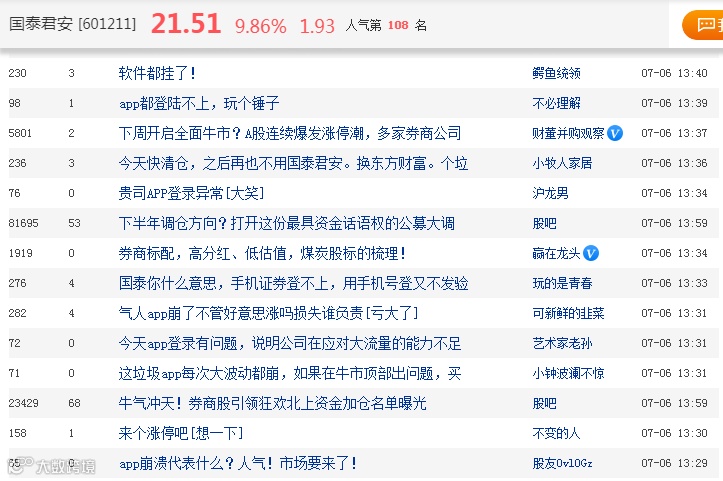The height and width of the screenshot is (481, 723).
Task: Open post 下周开启全面牛市？A股连续爆发涨停潮
Action: (x=290, y=133)
